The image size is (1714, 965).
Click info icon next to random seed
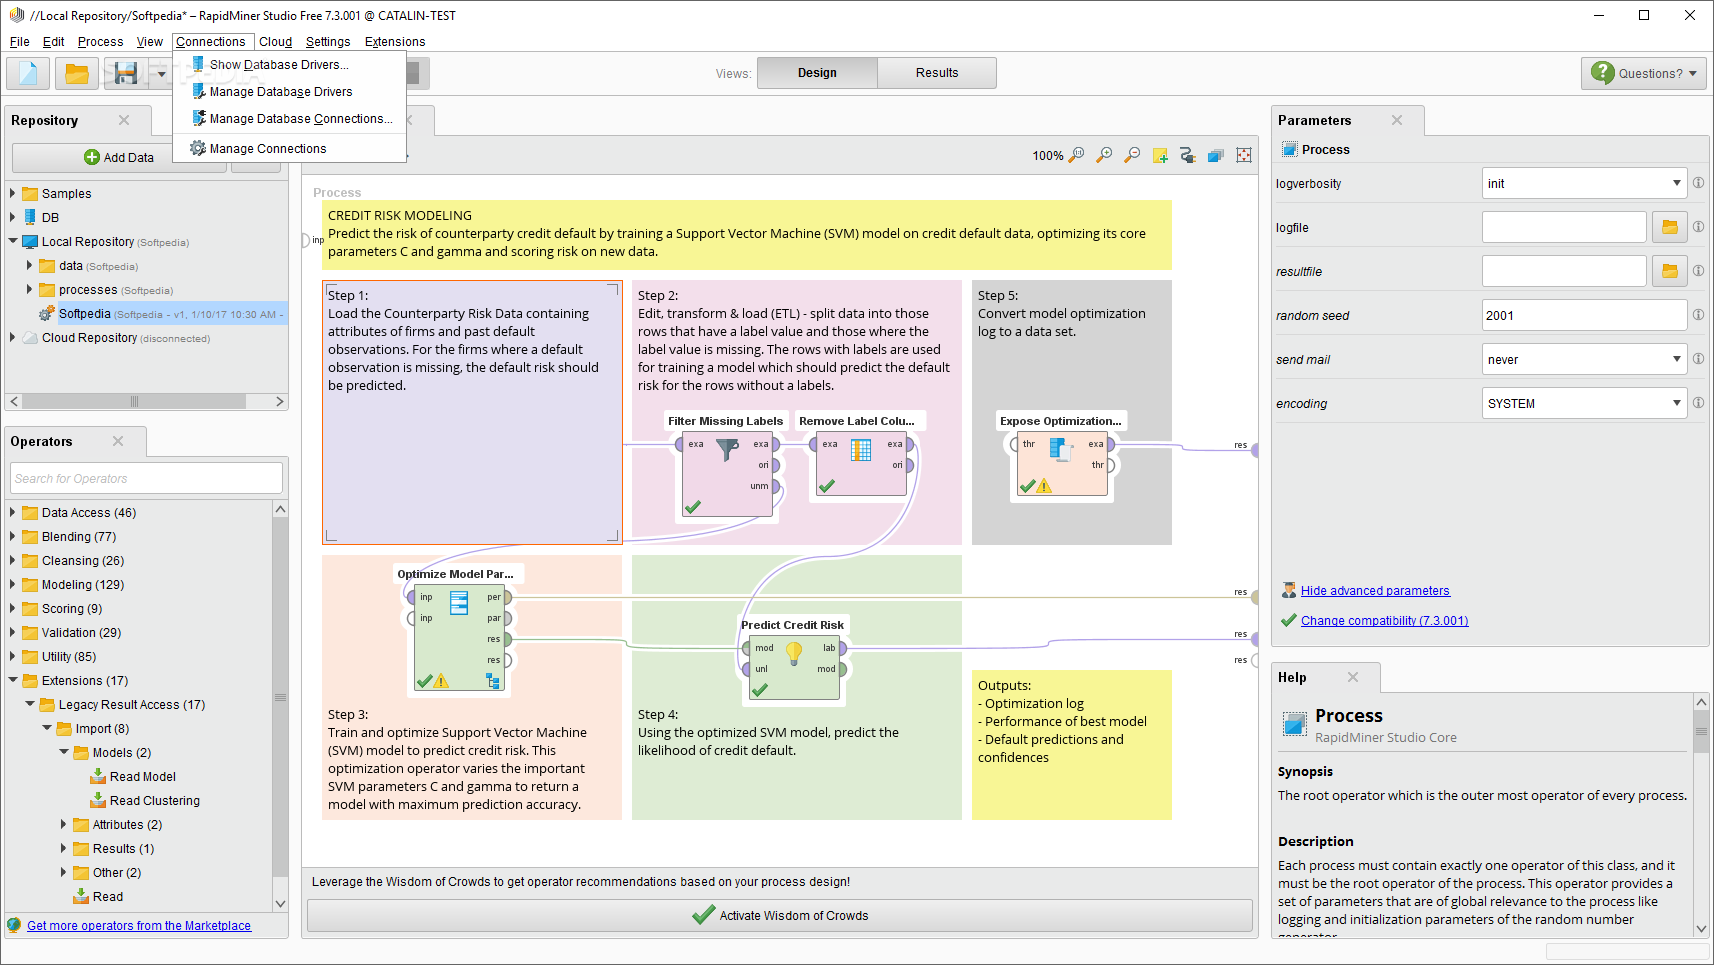(x=1698, y=315)
